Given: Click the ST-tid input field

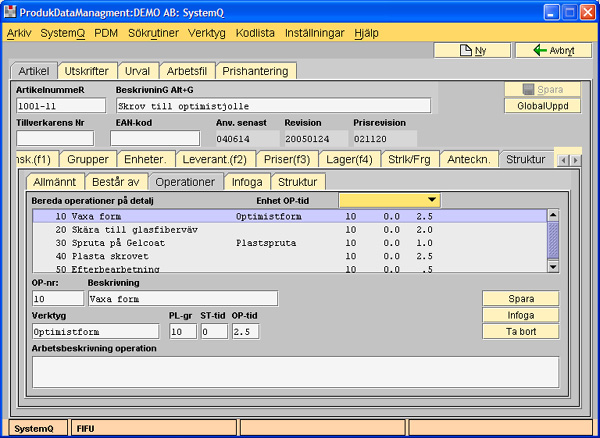Looking at the screenshot, I should pos(214,331).
